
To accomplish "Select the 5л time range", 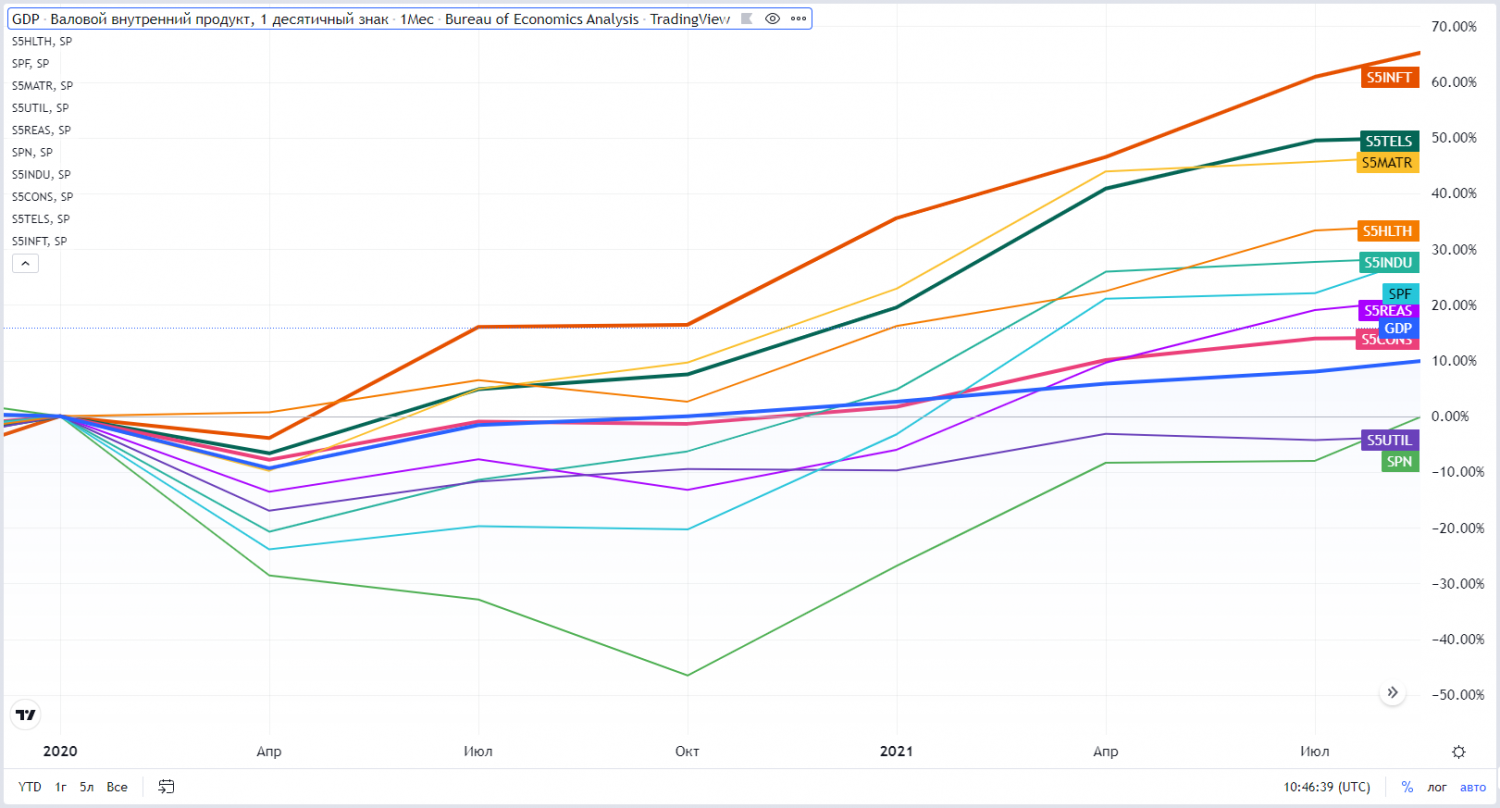I will tap(88, 787).
